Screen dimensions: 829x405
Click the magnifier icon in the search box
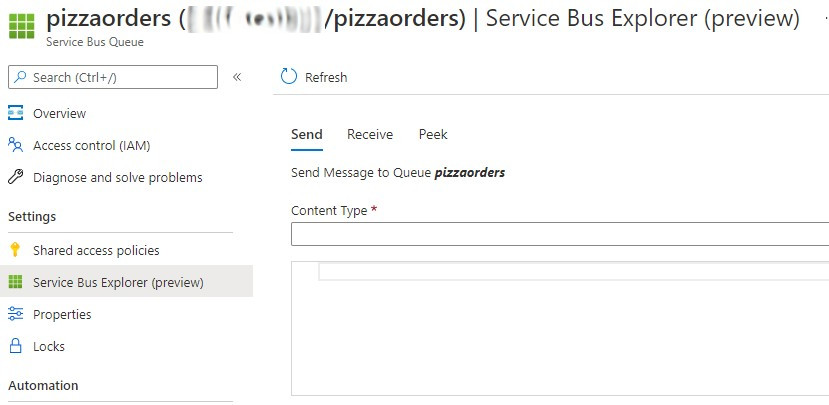click(x=20, y=77)
